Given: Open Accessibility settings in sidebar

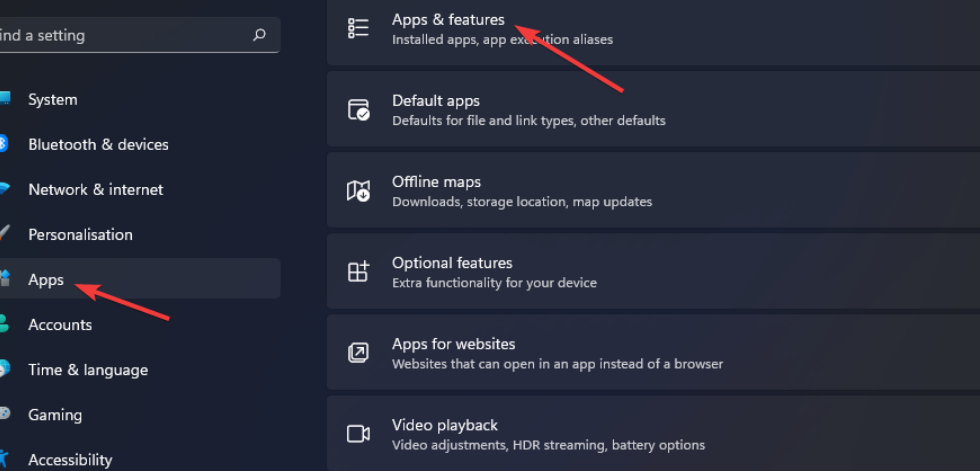Looking at the screenshot, I should click(x=70, y=460).
